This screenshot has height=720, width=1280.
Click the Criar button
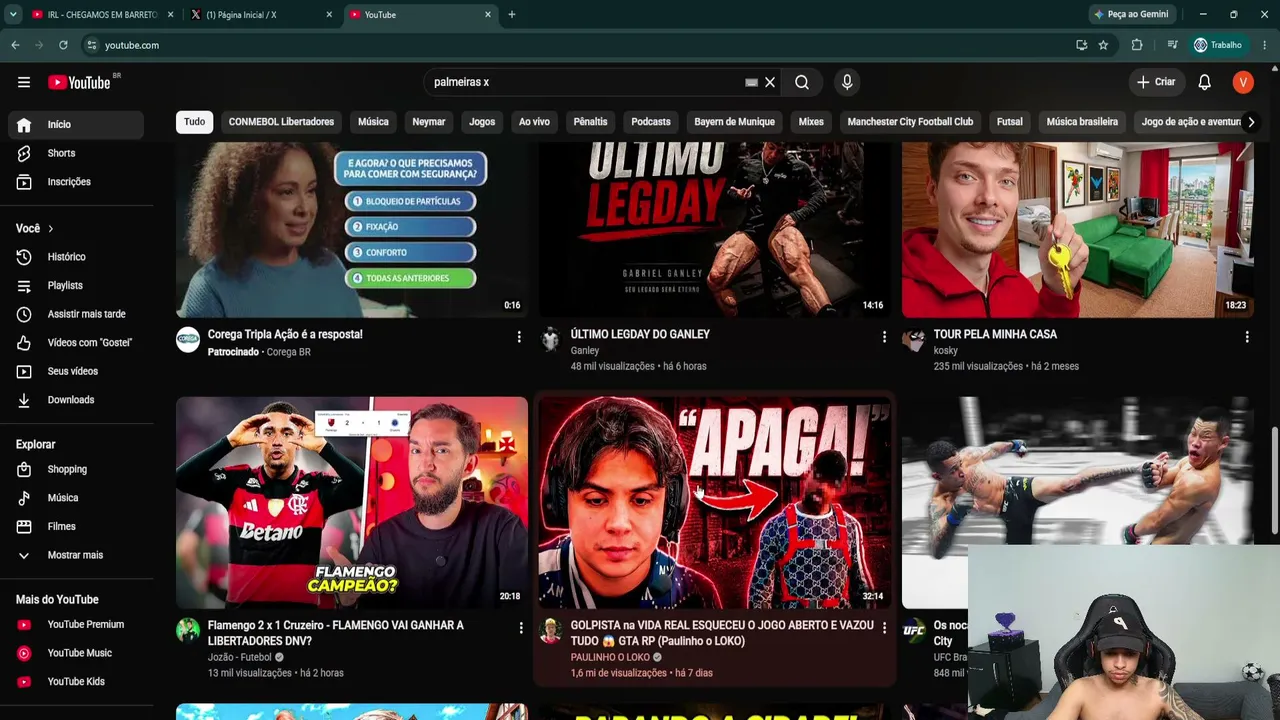[1157, 82]
